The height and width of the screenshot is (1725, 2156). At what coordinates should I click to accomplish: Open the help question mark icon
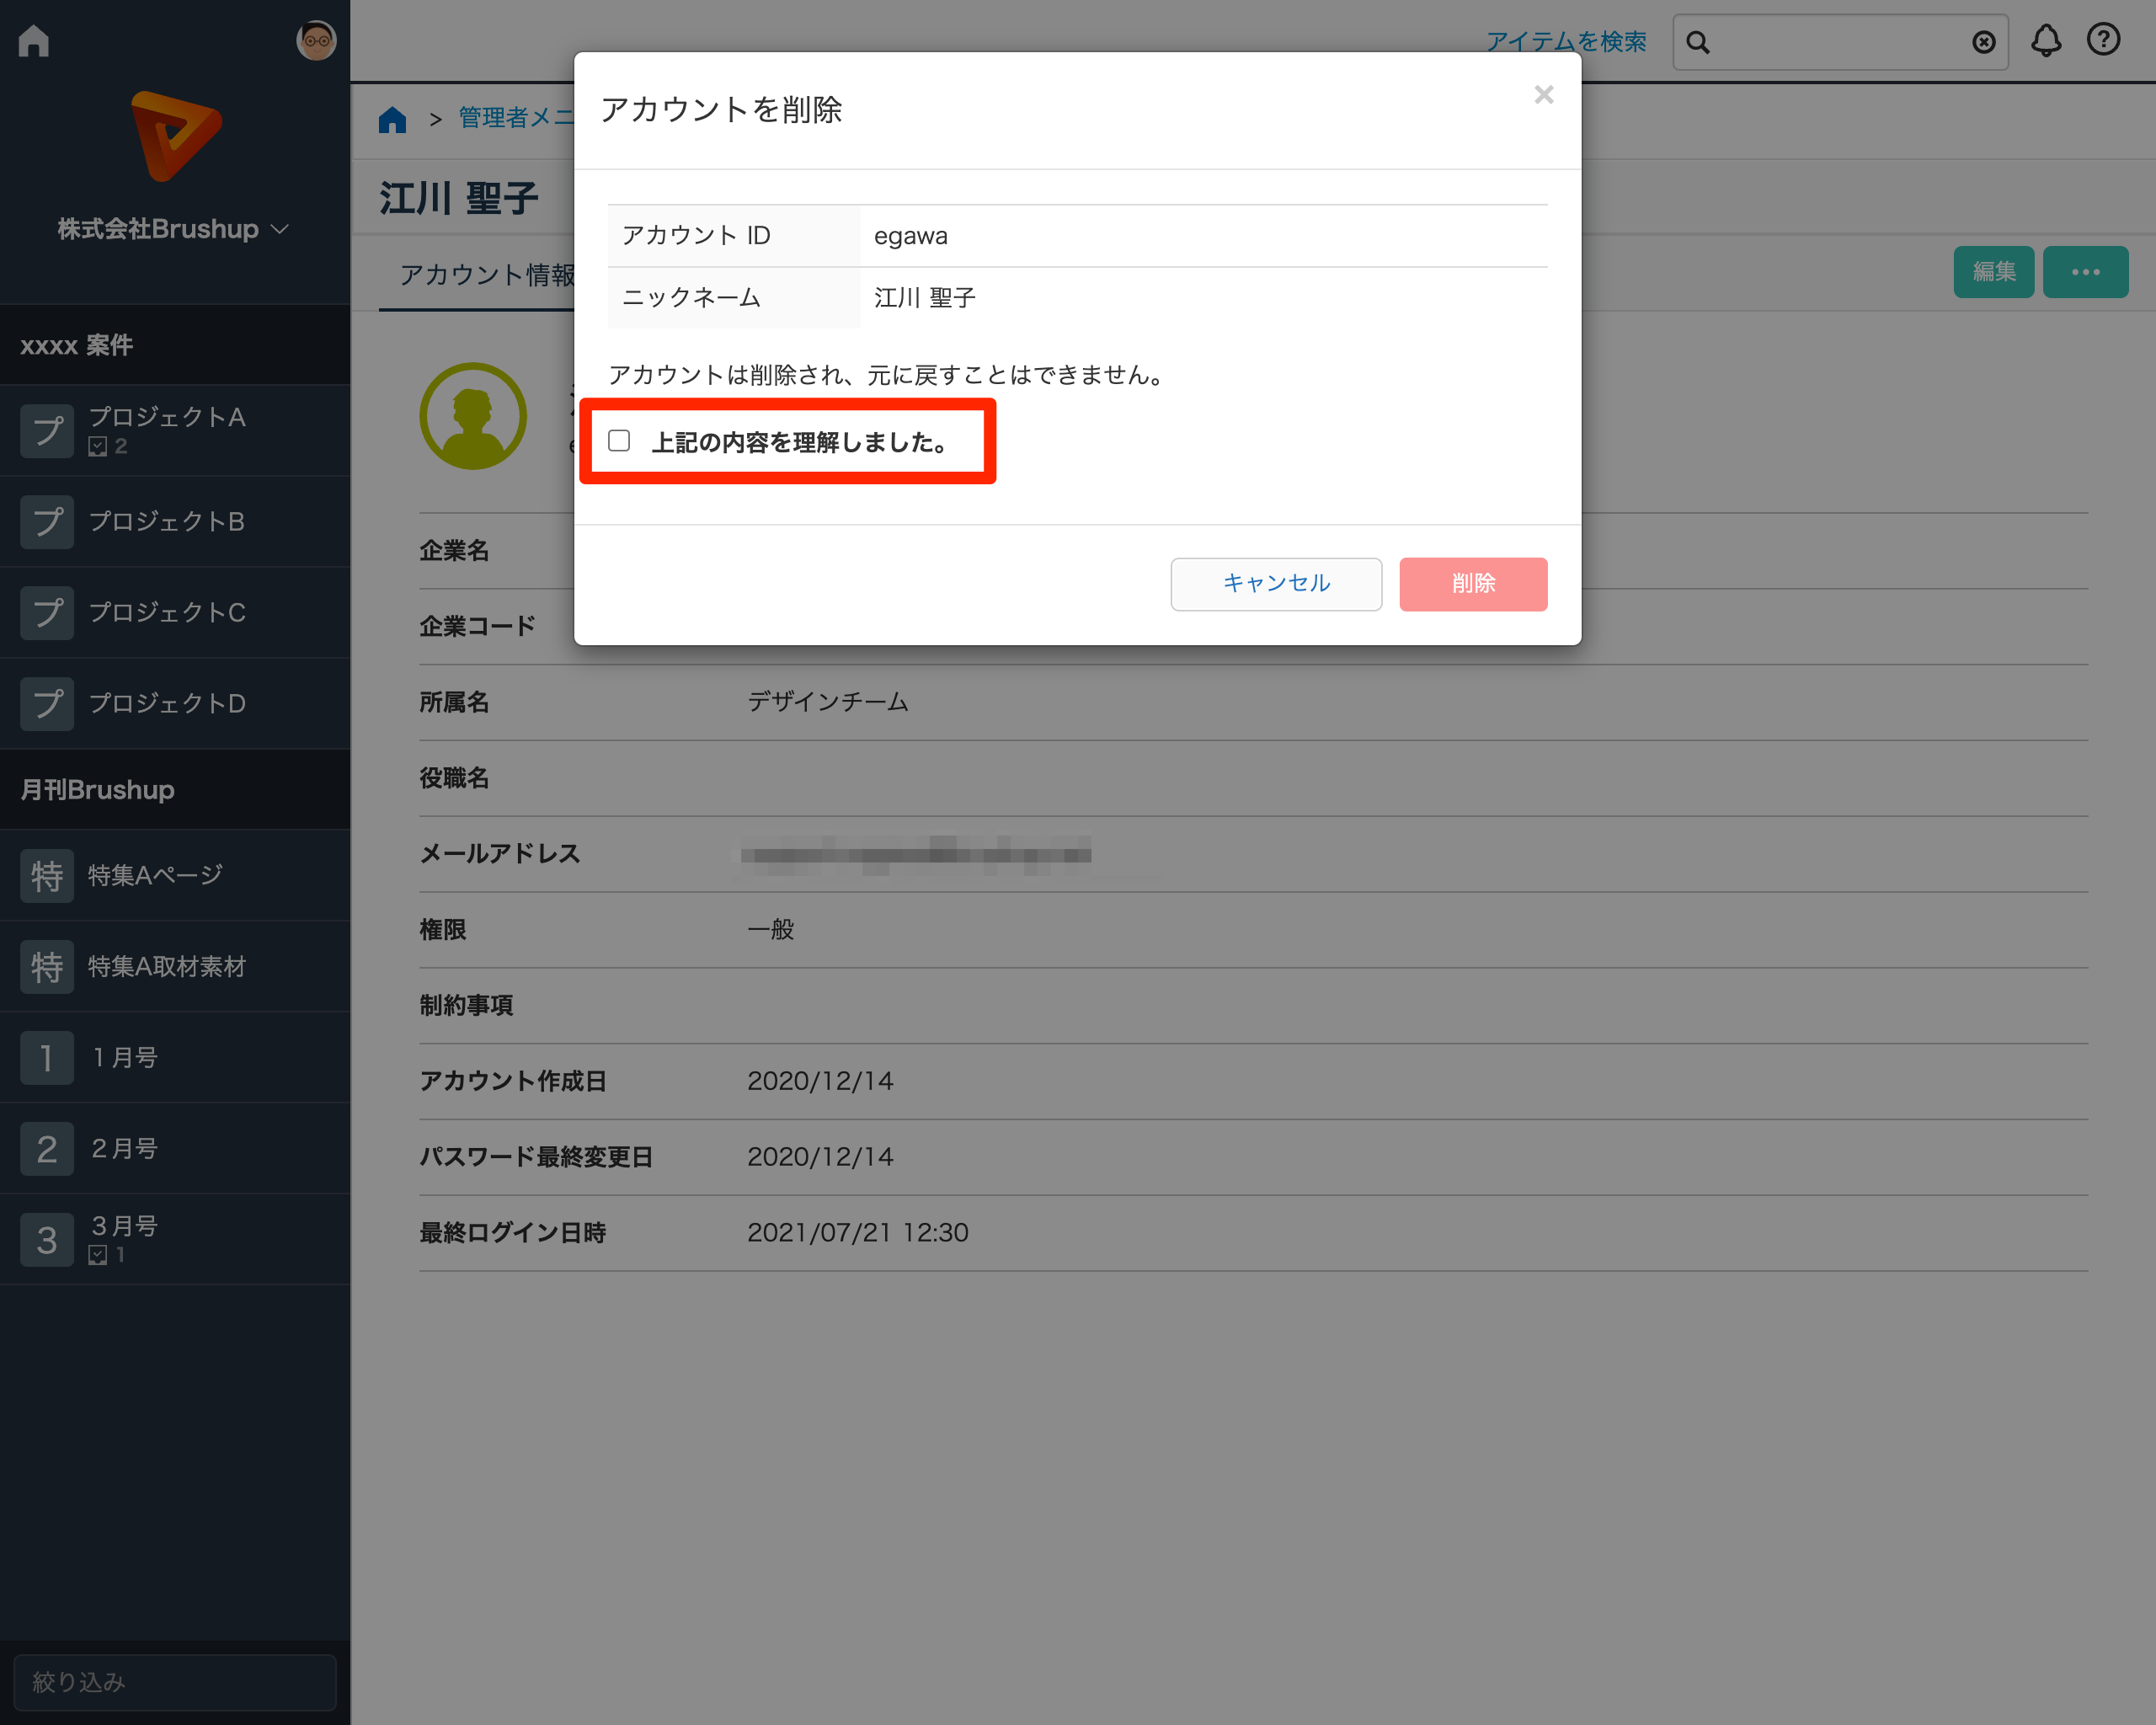[2103, 40]
